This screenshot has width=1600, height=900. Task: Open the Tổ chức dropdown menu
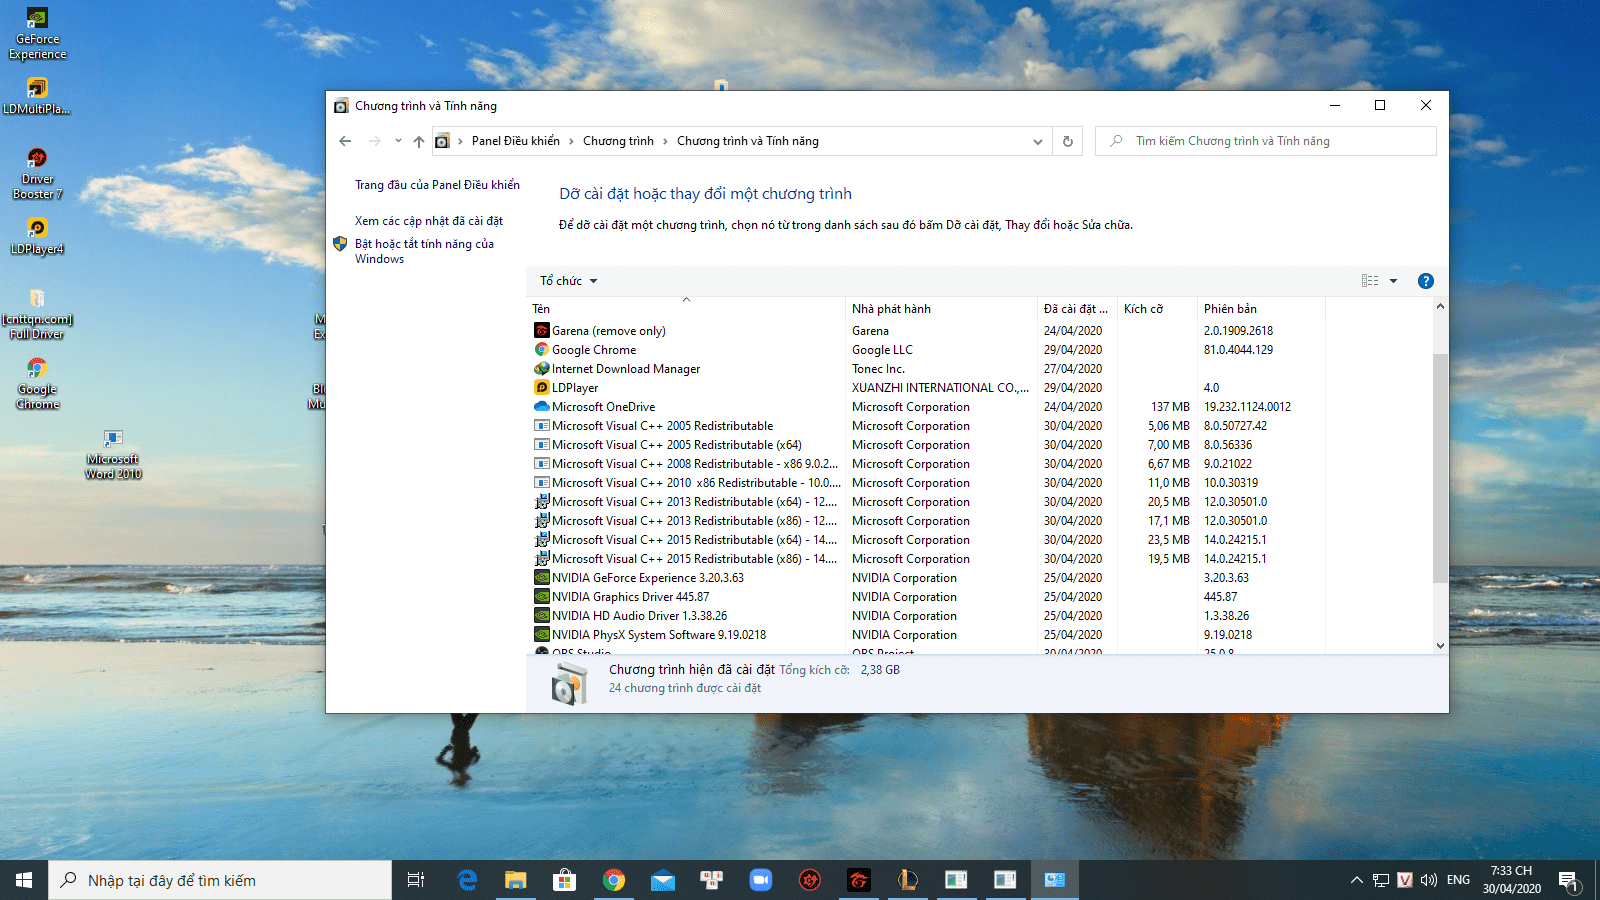tap(568, 281)
